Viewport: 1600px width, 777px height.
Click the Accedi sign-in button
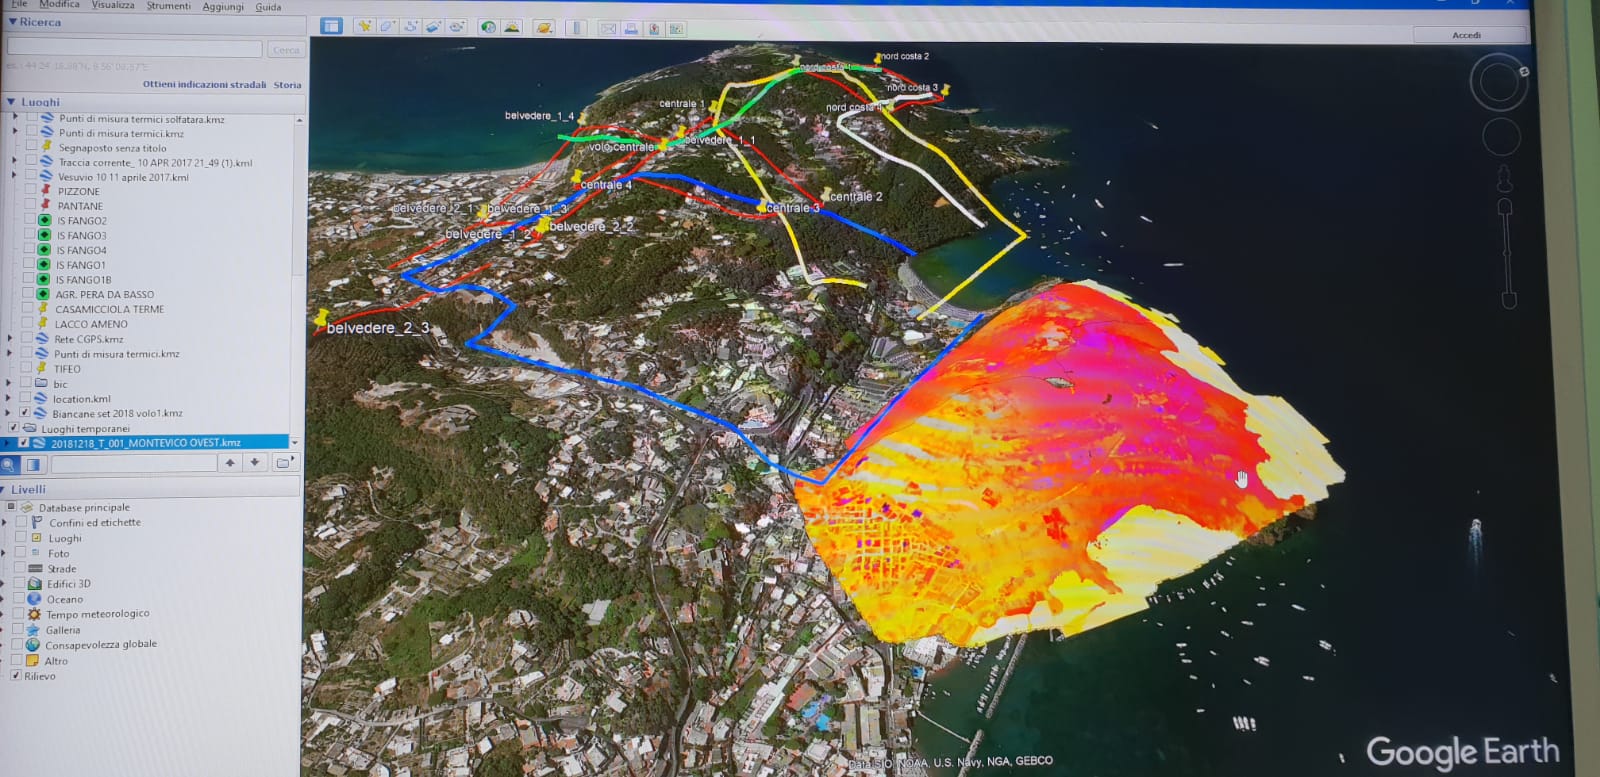1466,35
